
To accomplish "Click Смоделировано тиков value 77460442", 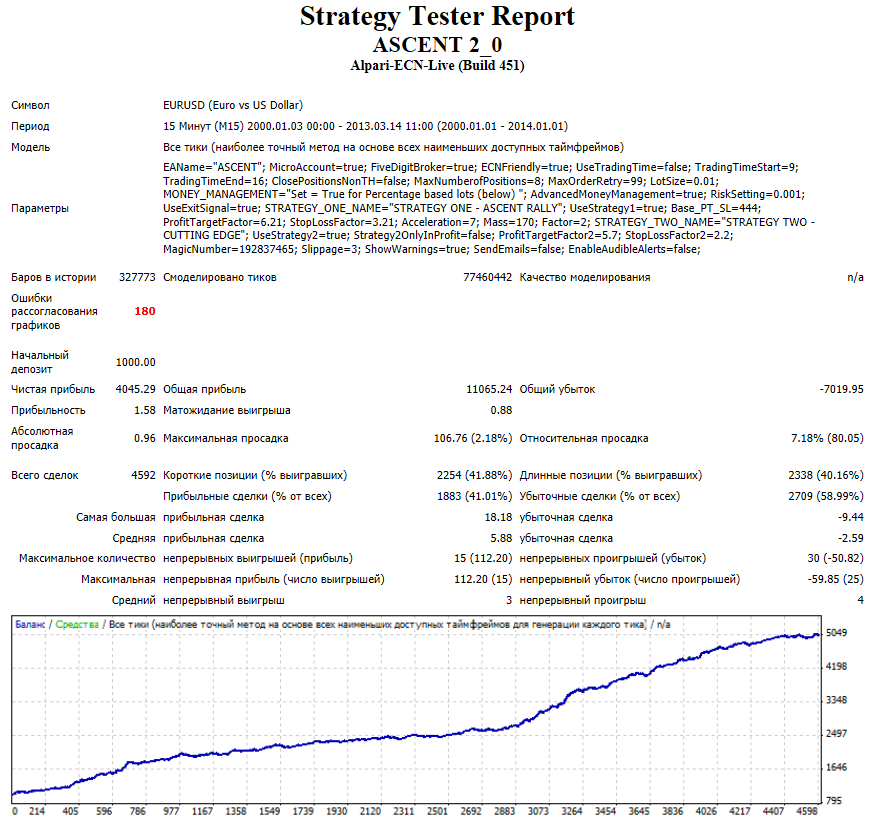I will pyautogui.click(x=487, y=278).
